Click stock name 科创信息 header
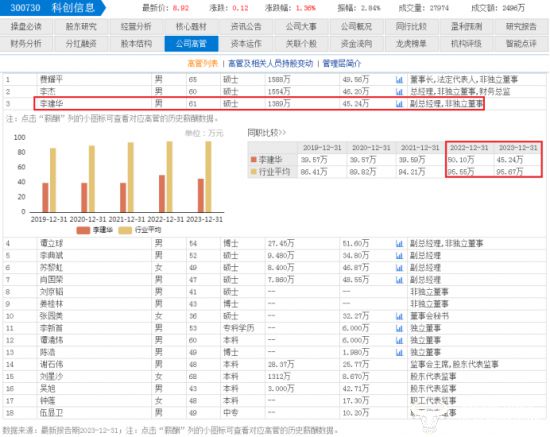550x437 pixels. 73,8
